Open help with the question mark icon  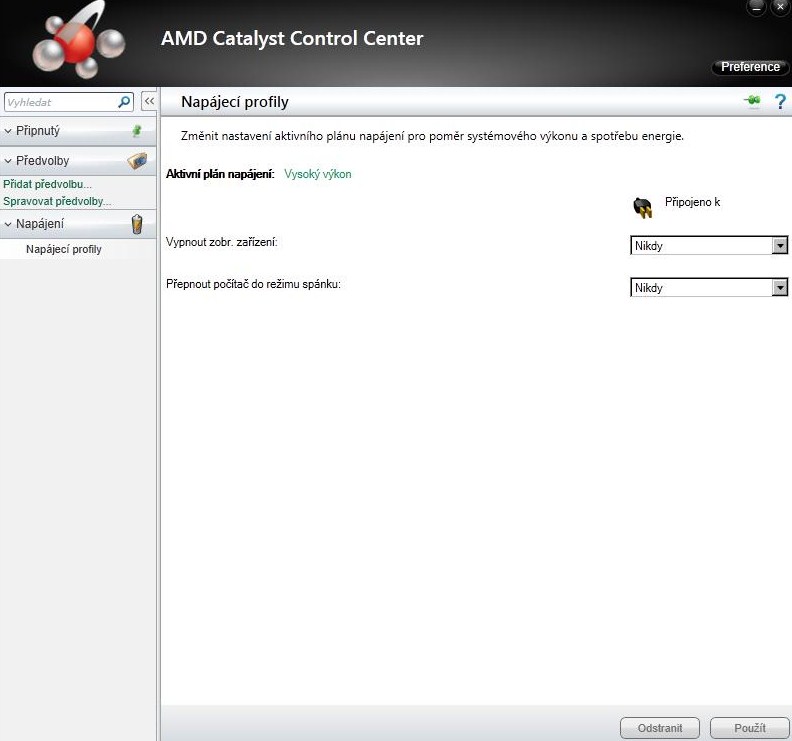point(780,102)
